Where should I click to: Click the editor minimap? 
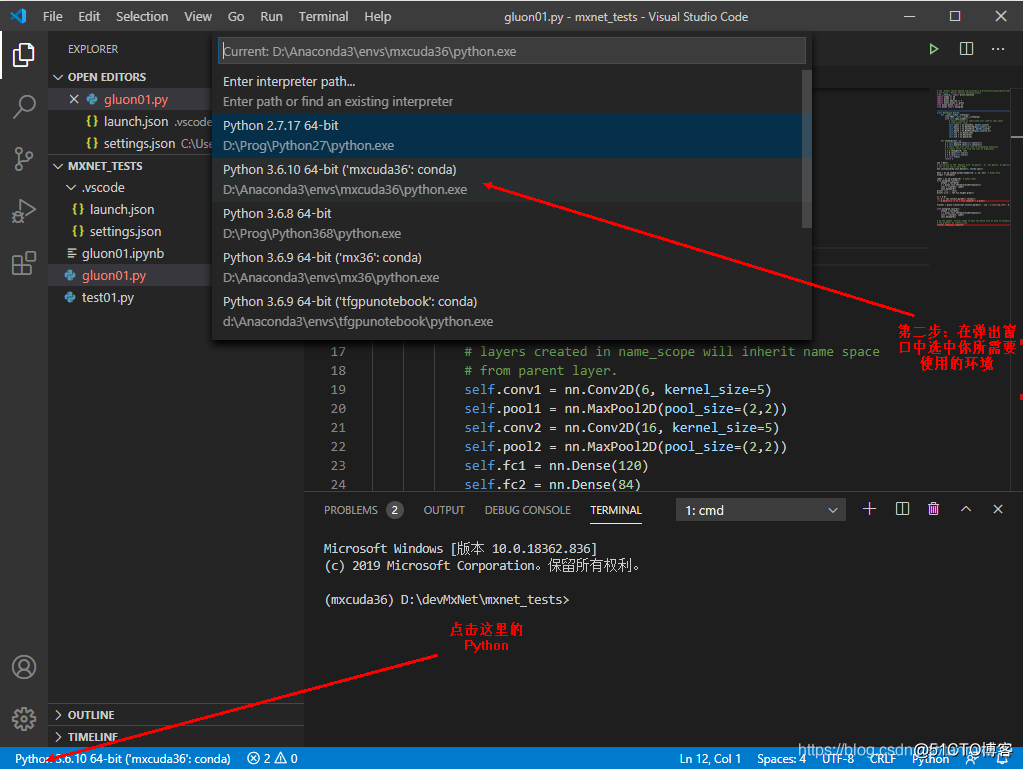click(x=972, y=160)
